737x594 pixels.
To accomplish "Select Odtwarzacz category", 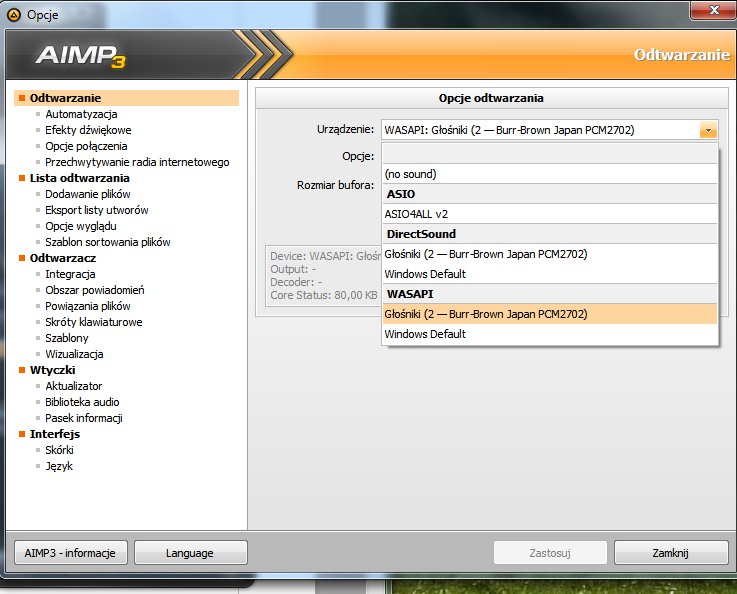I will [x=63, y=258].
